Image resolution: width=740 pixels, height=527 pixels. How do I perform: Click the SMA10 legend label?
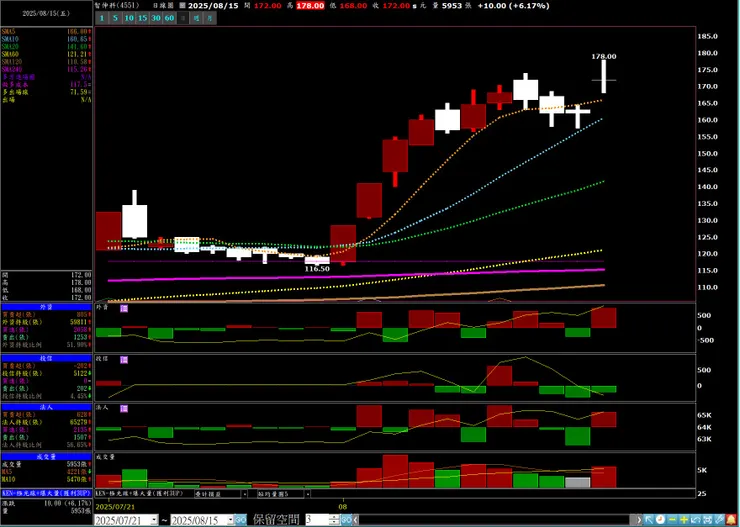pos(10,39)
